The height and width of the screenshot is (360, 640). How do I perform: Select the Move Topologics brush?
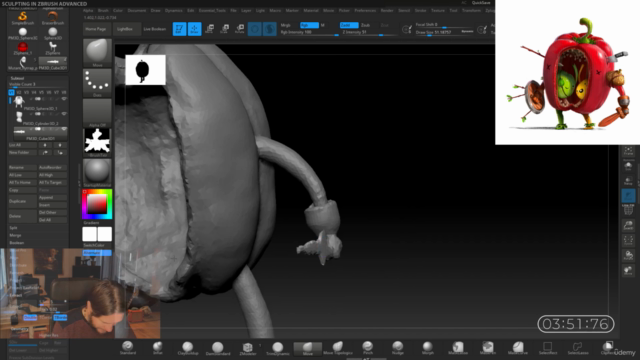point(338,348)
